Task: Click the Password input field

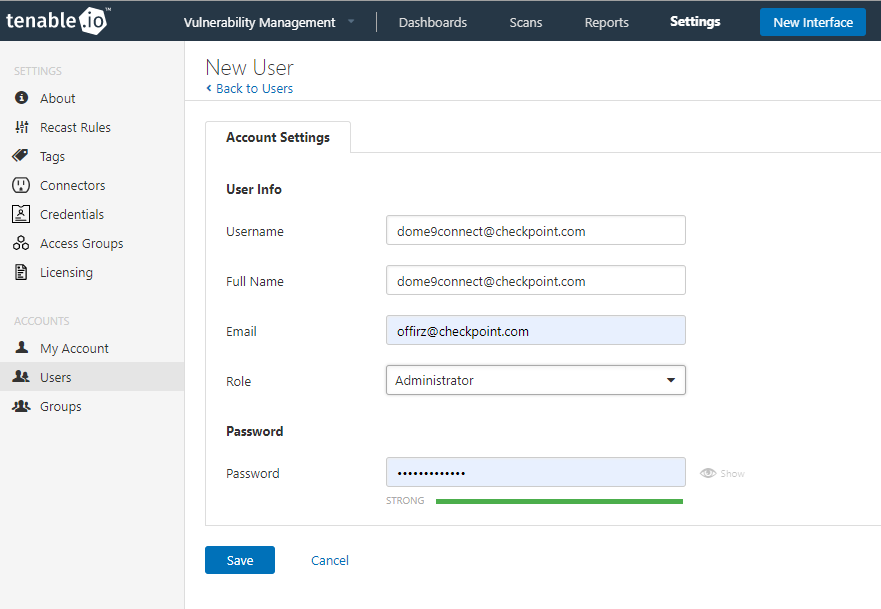Action: [535, 472]
